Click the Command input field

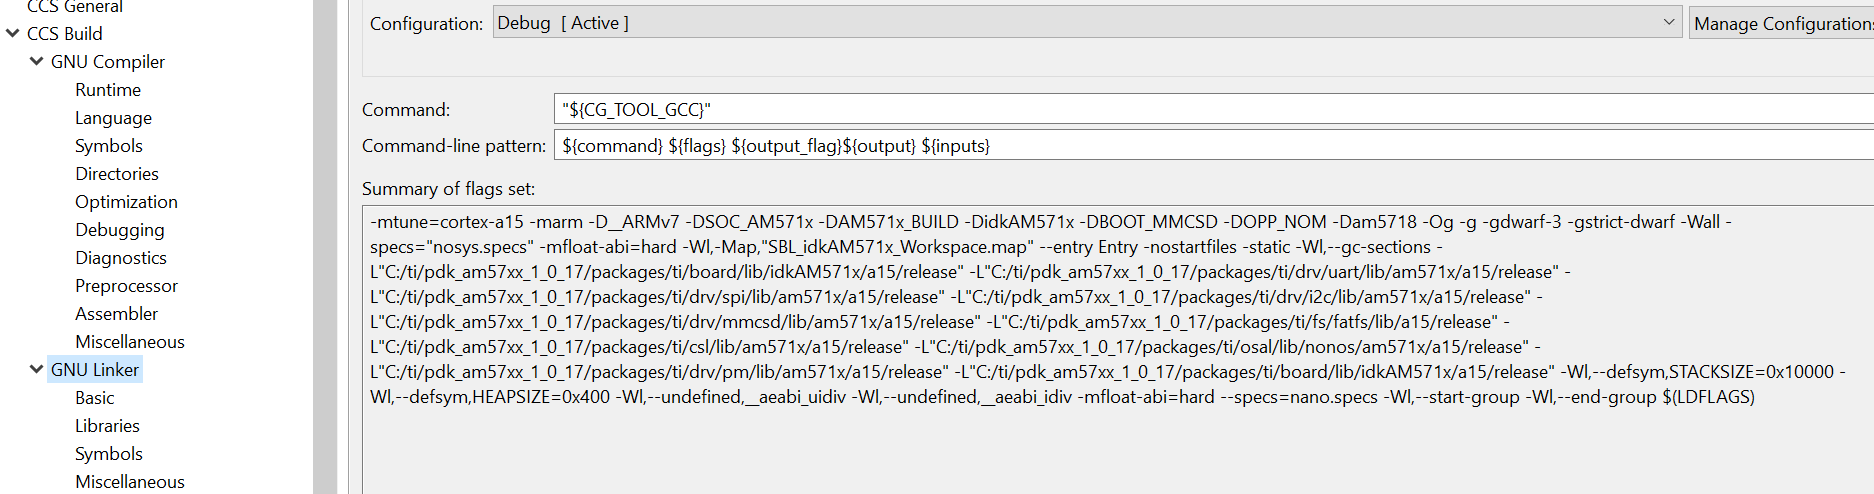pos(1212,109)
